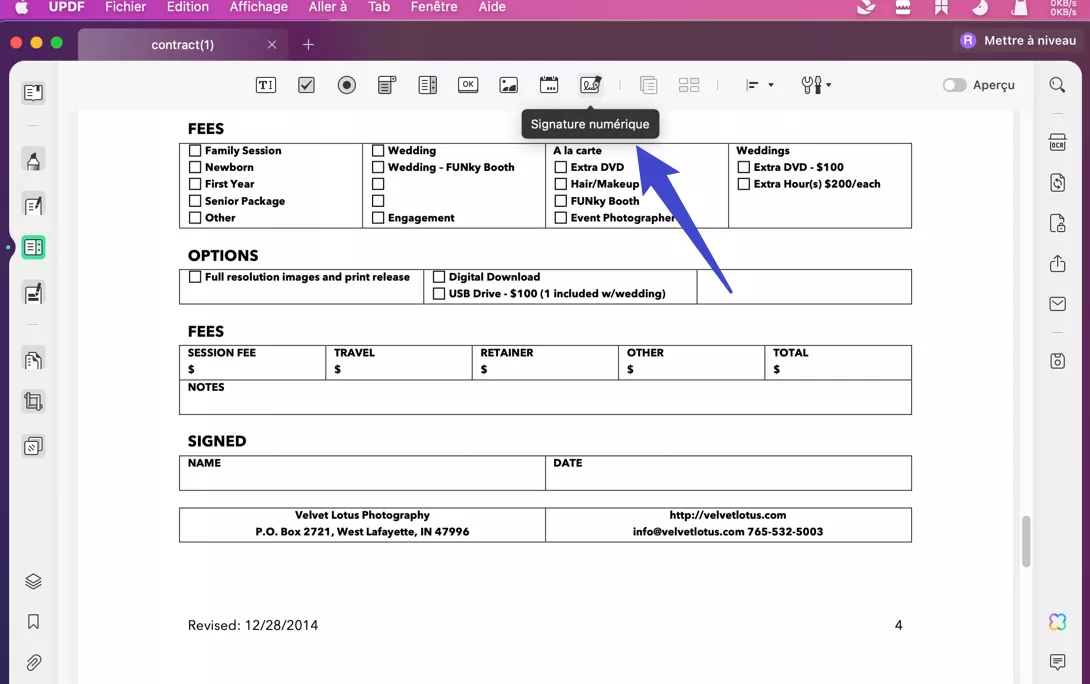
Task: Click the OCR recognition icon
Action: pyautogui.click(x=1057, y=142)
